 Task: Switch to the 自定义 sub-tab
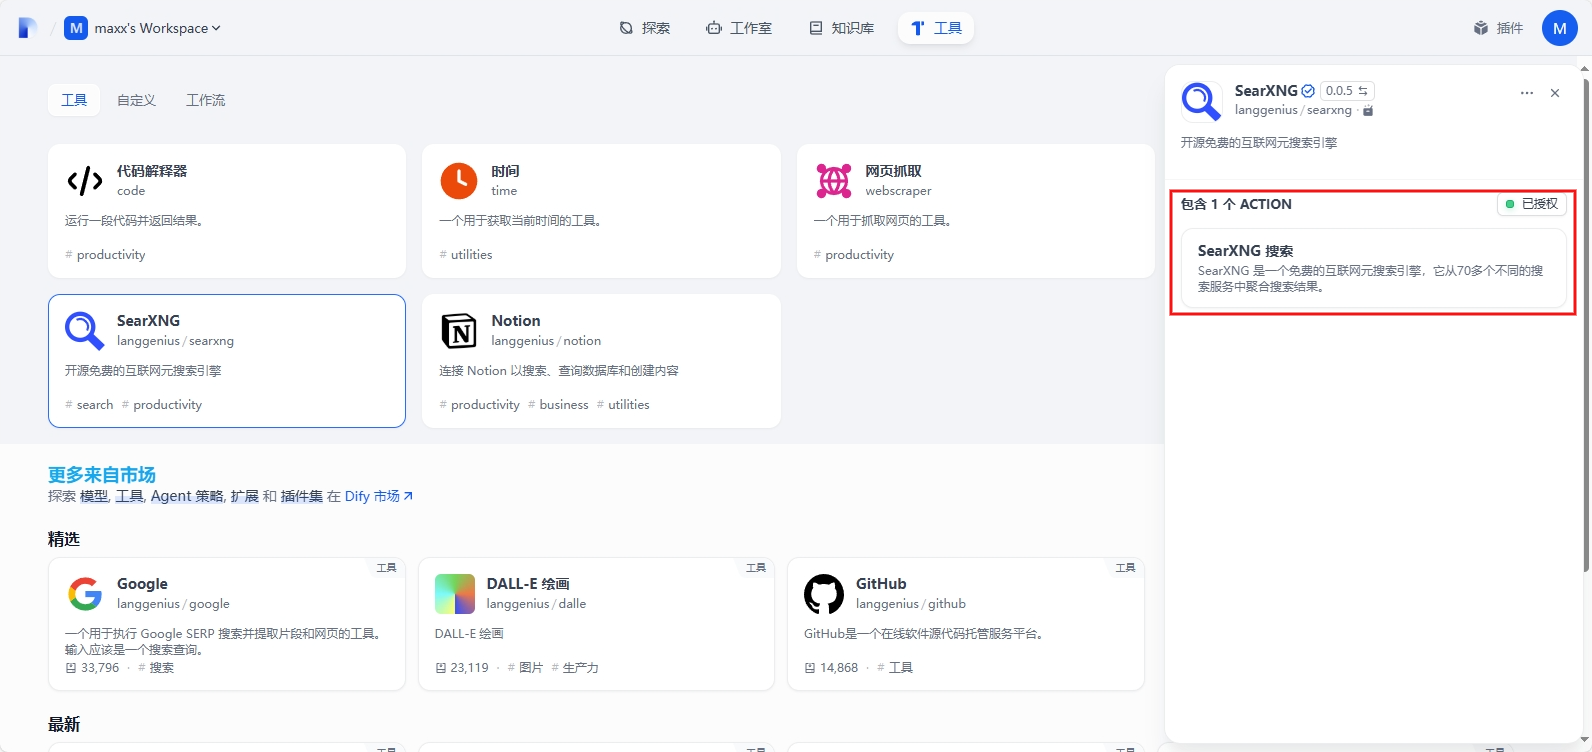(136, 100)
